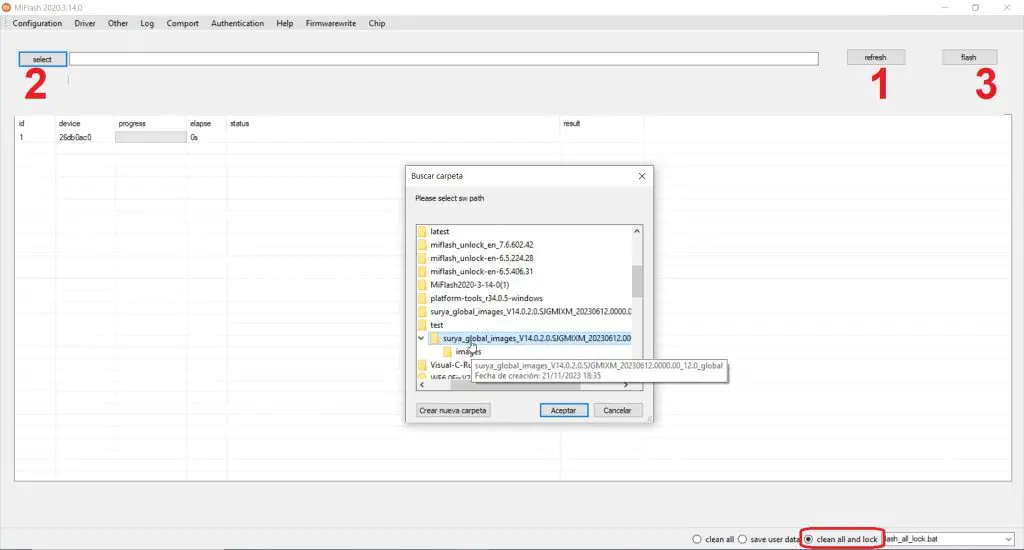Image resolution: width=1024 pixels, height=550 pixels.
Task: Click Cancelar in the folder dialog
Action: tap(617, 410)
